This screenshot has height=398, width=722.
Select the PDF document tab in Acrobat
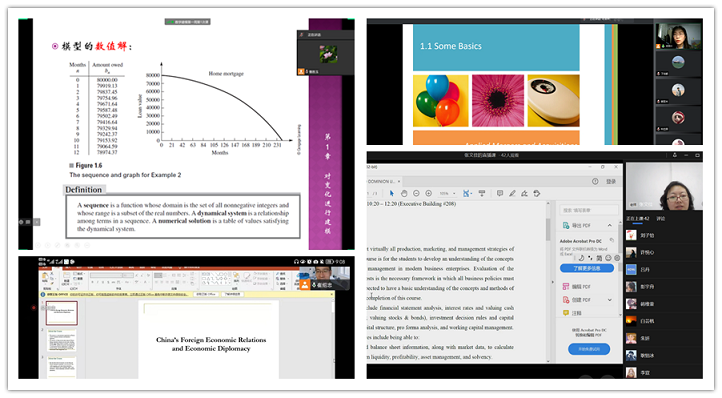(x=382, y=181)
